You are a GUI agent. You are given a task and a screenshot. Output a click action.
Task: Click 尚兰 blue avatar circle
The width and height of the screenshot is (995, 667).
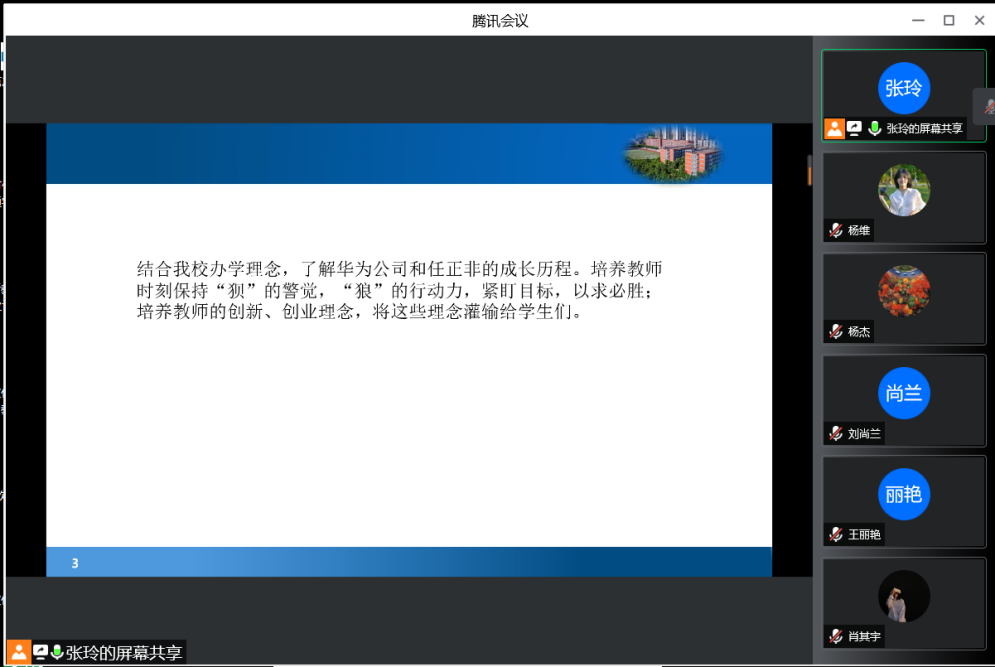(904, 393)
